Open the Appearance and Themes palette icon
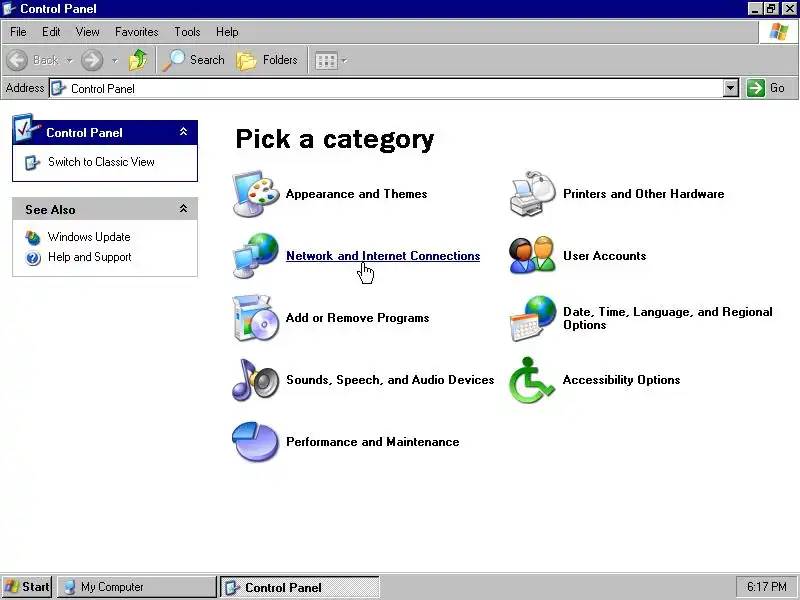Viewport: 800px width, 600px height. (x=256, y=194)
